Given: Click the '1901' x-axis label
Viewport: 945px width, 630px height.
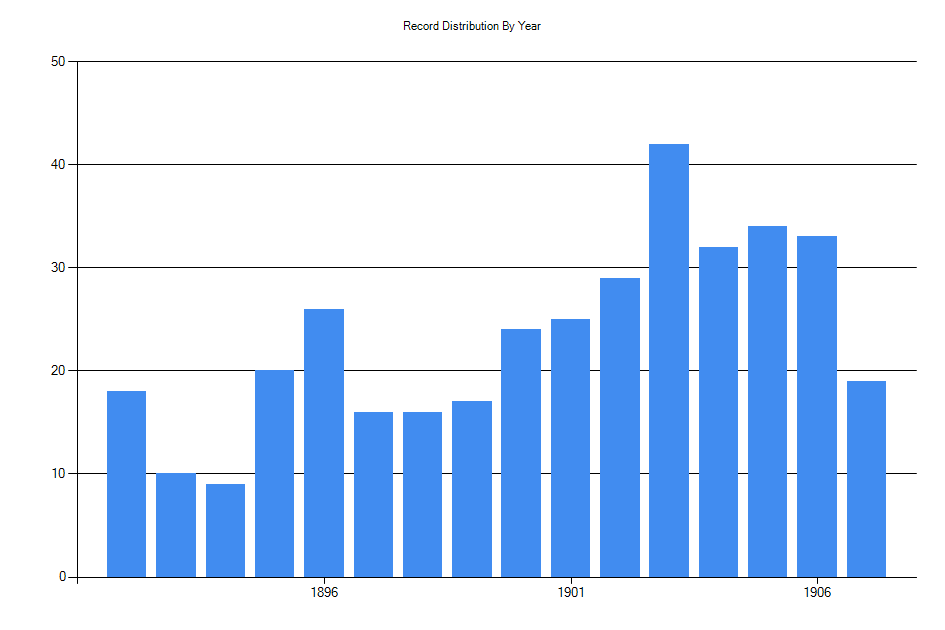Looking at the screenshot, I should click(570, 592).
